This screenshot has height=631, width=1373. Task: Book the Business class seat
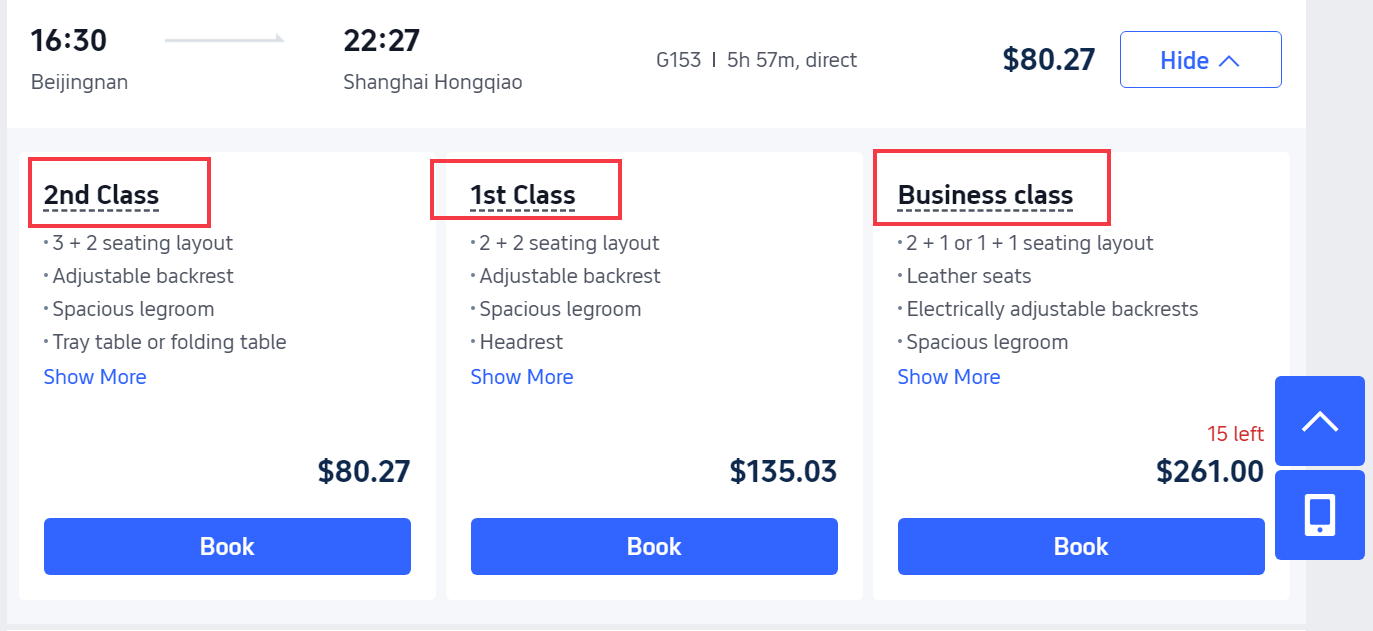pyautogui.click(x=1080, y=546)
